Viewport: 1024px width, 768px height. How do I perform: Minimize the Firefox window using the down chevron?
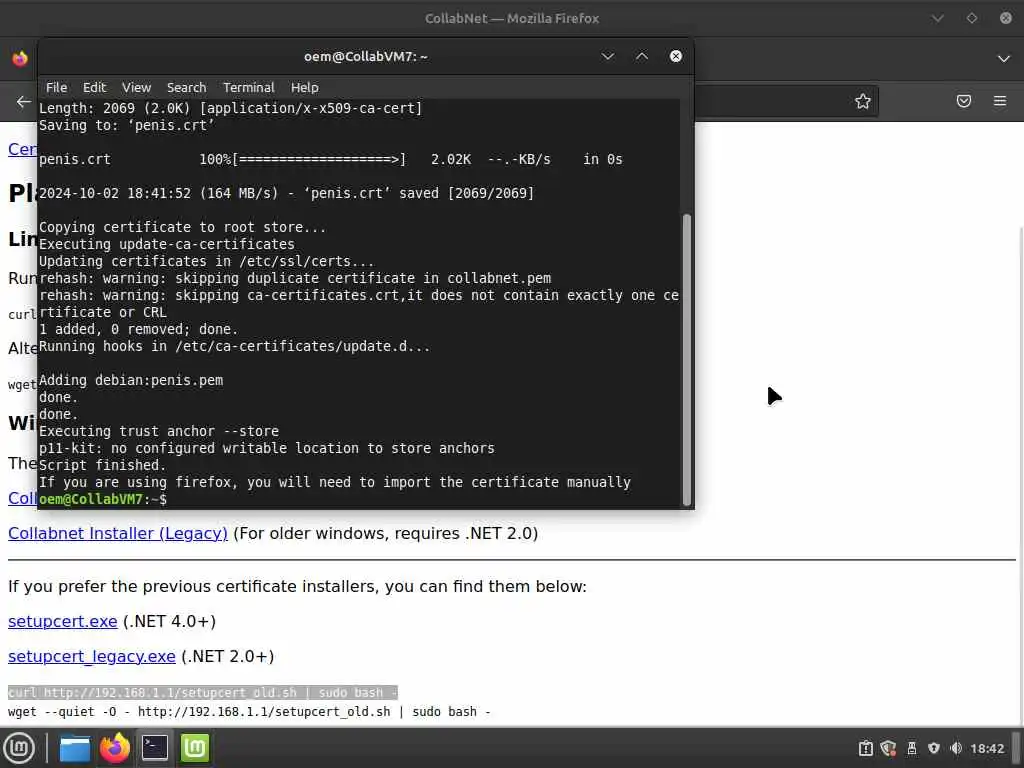point(938,18)
